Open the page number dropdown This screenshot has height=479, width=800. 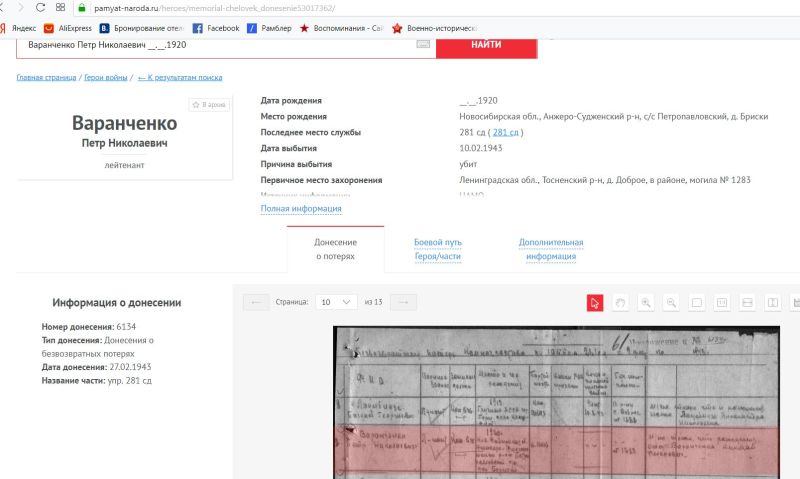[x=336, y=302]
